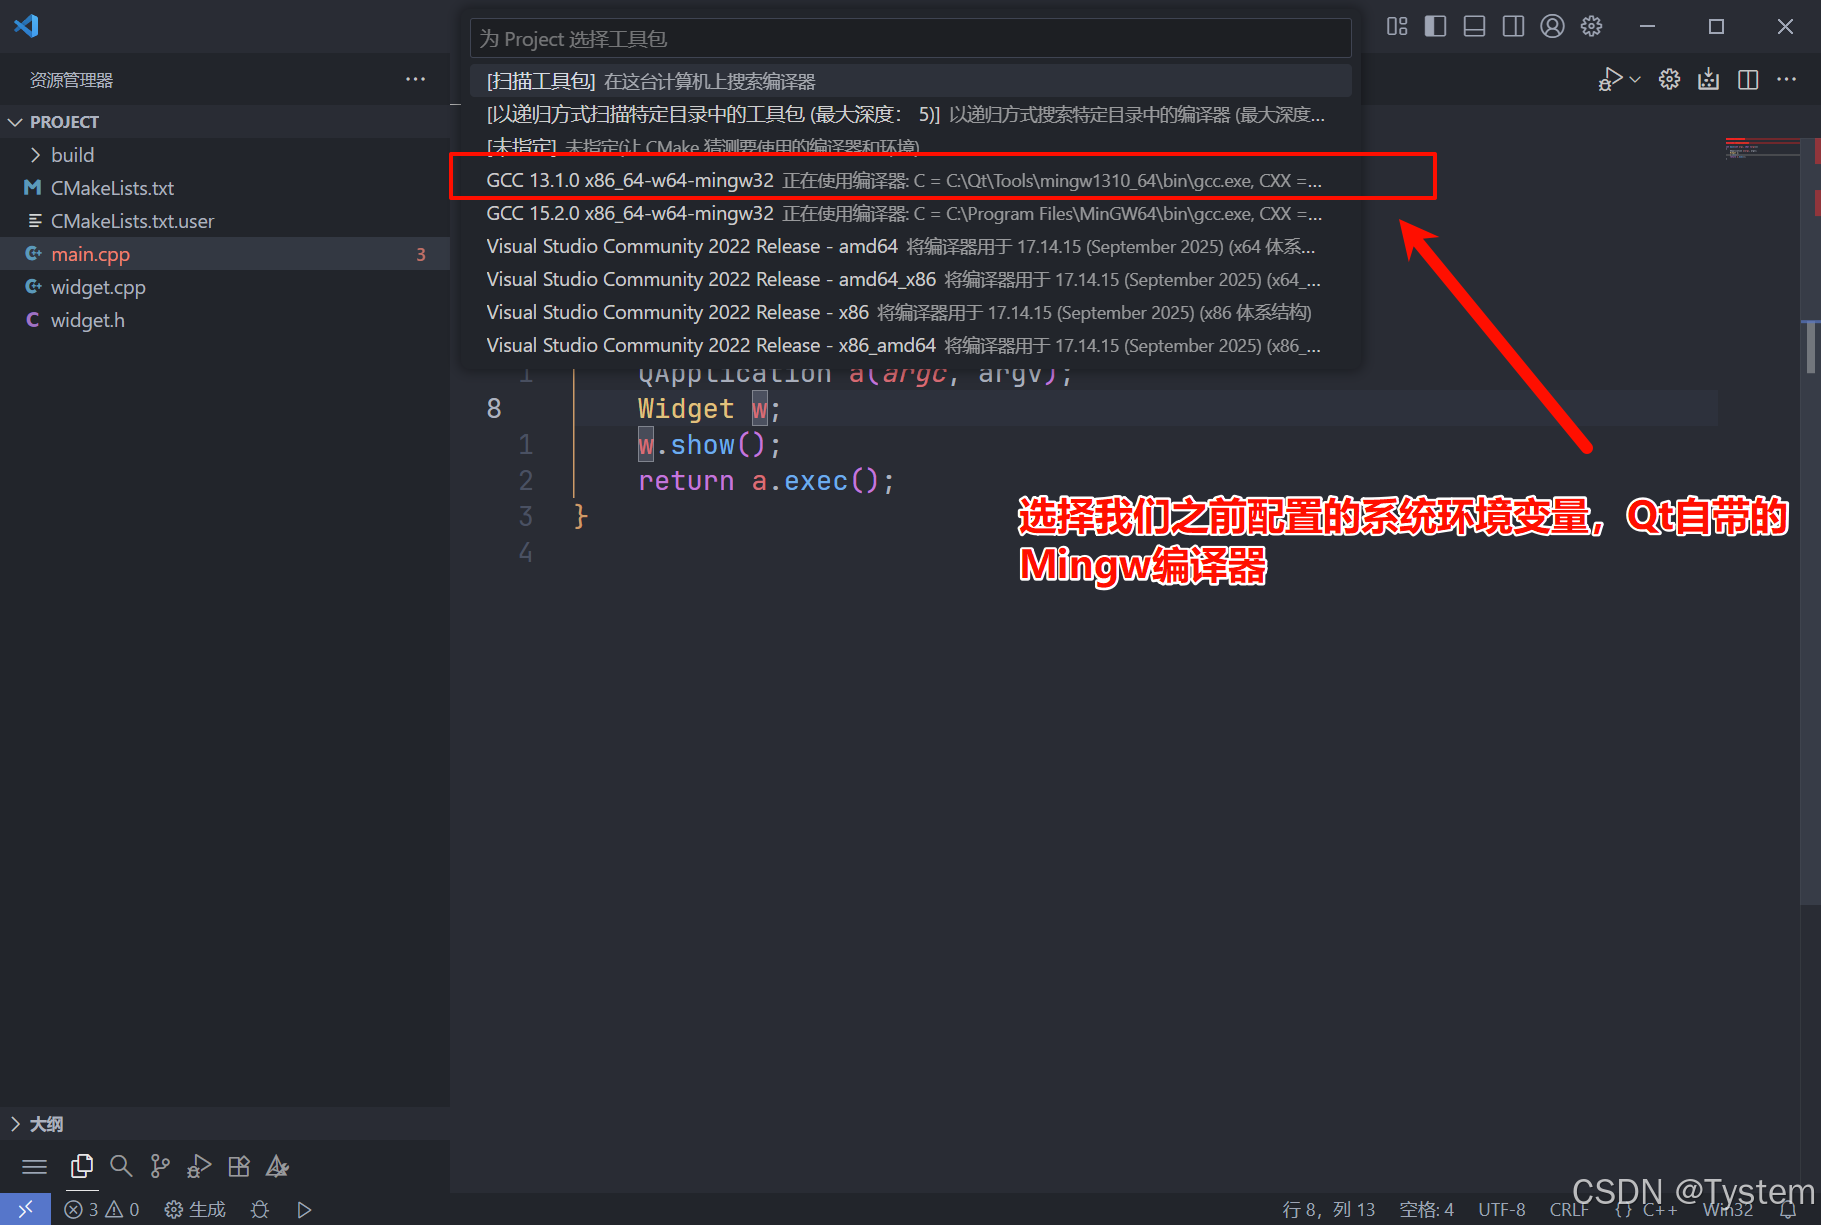Open the hamburger menu in activity bar
This screenshot has width=1821, height=1225.
[35, 1166]
